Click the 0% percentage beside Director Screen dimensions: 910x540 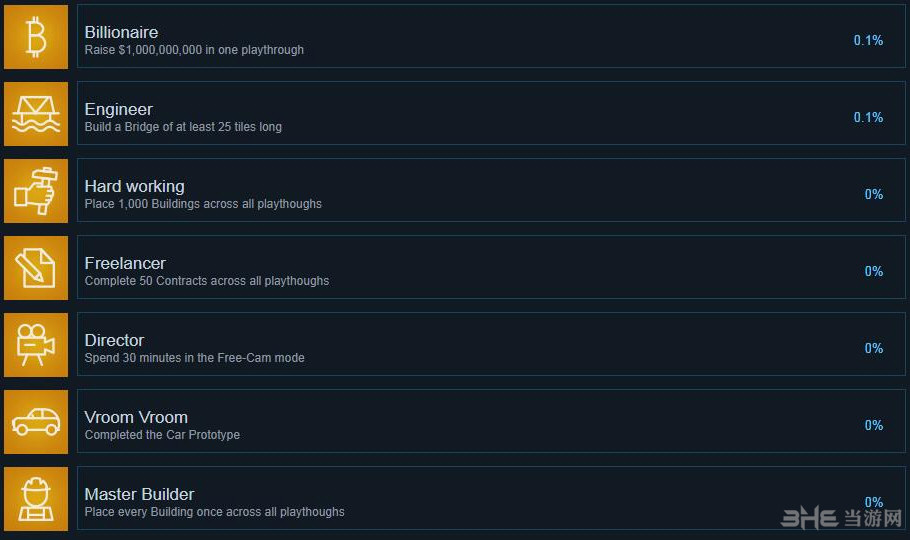tap(874, 348)
